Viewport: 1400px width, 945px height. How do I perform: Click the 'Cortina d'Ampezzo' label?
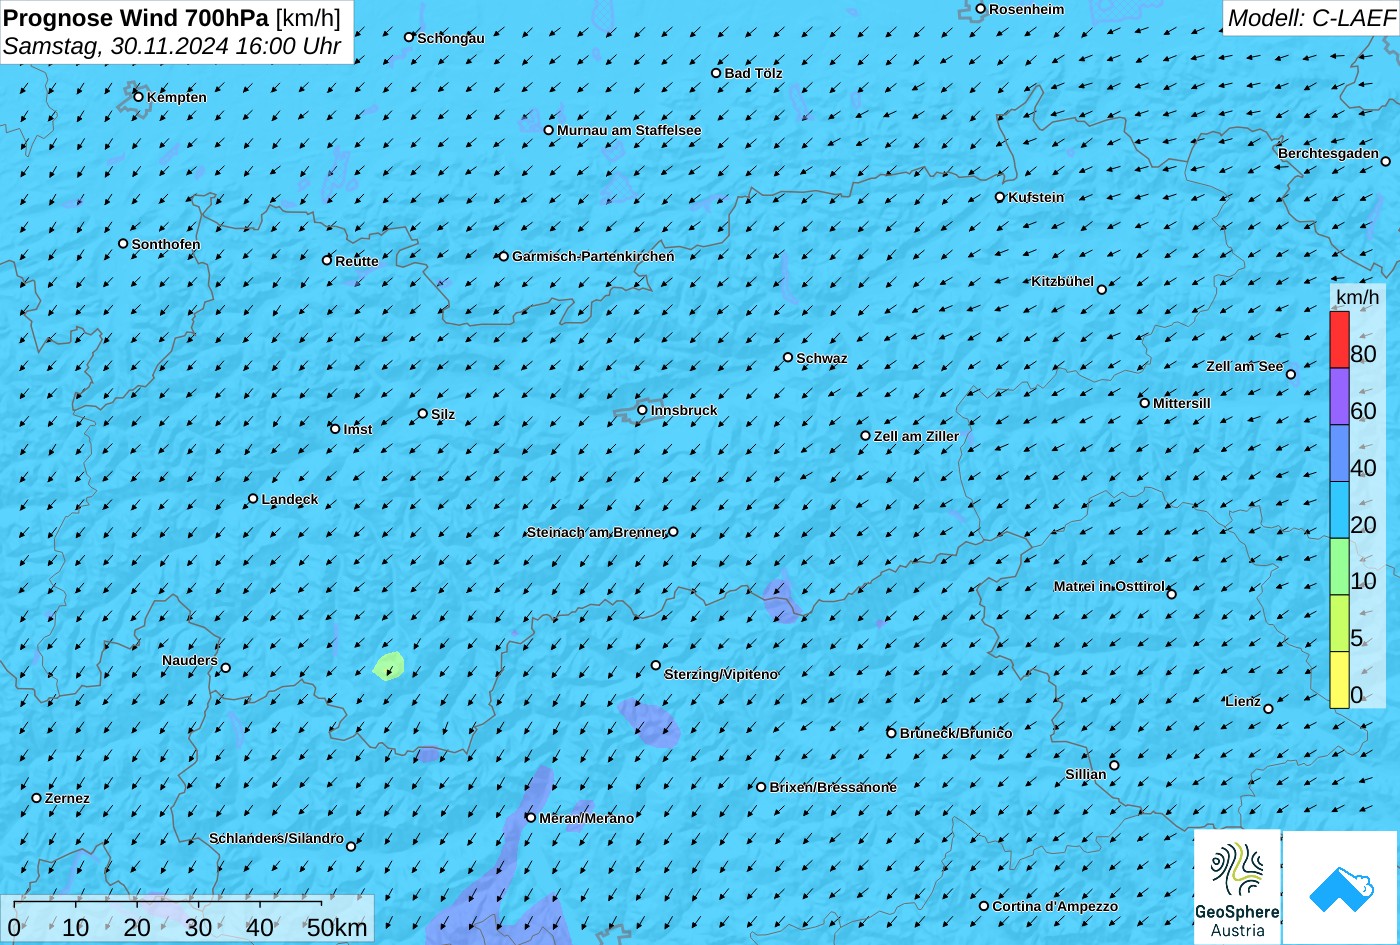[x=1055, y=907]
